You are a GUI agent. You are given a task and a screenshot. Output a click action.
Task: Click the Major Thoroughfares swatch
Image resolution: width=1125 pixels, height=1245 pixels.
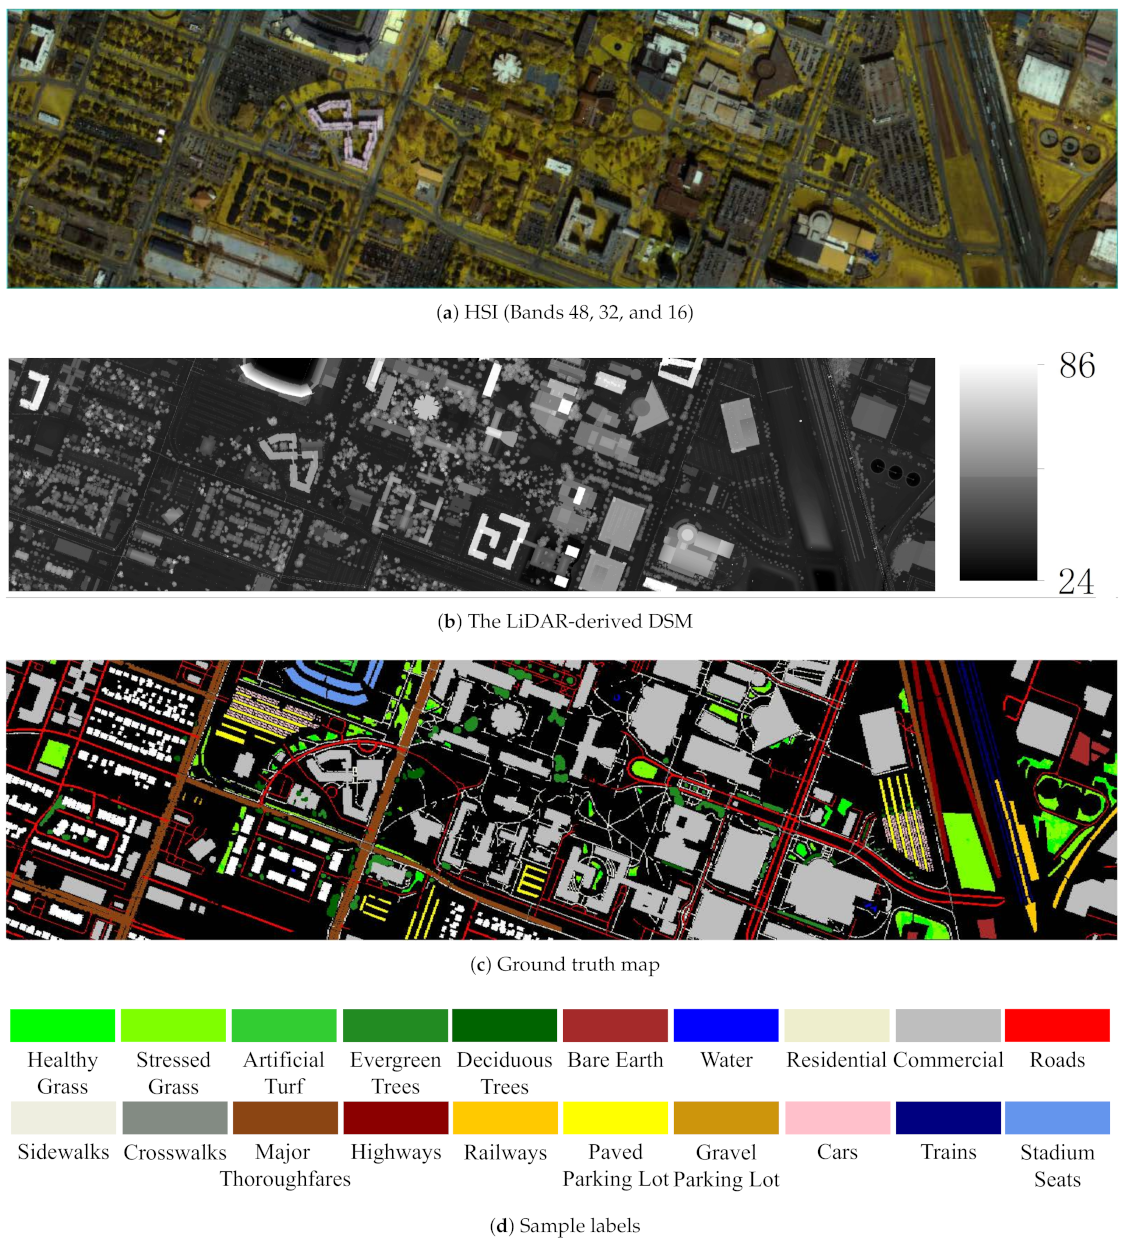click(x=283, y=1117)
